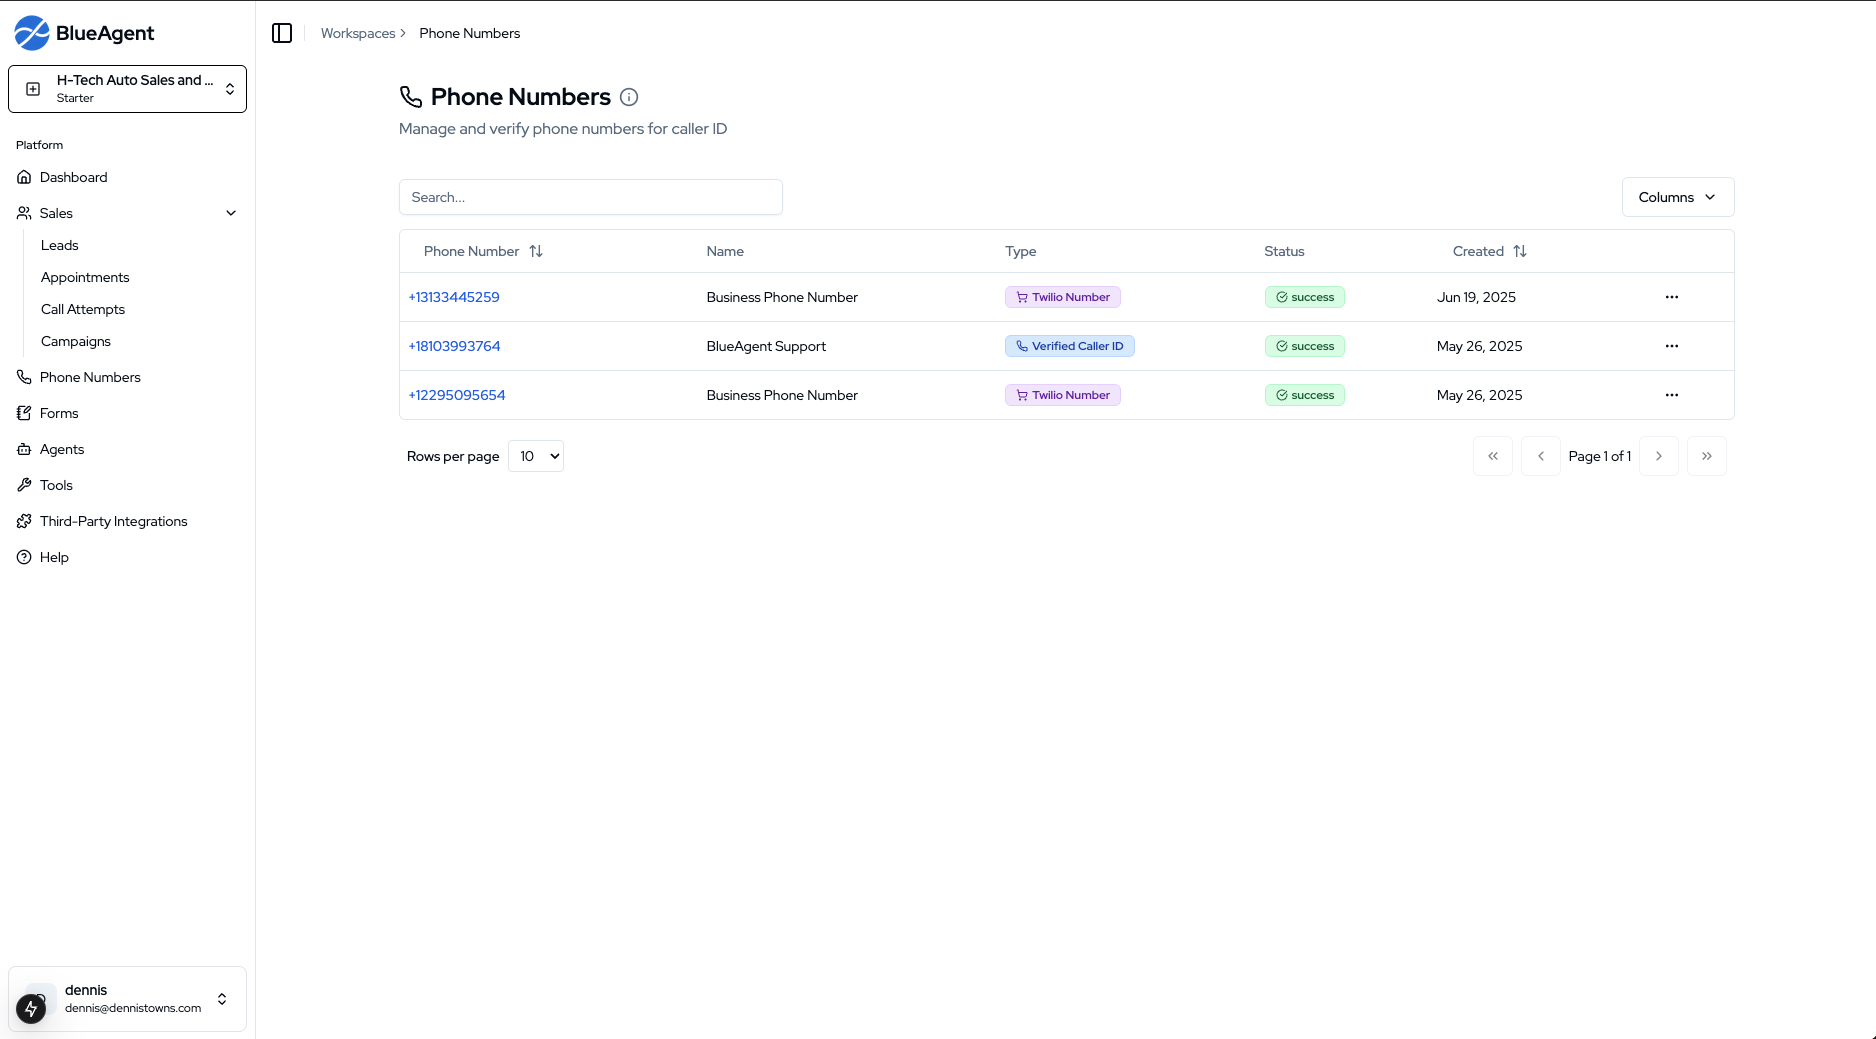
Task: Open phone number +13133445259 link
Action: (454, 297)
